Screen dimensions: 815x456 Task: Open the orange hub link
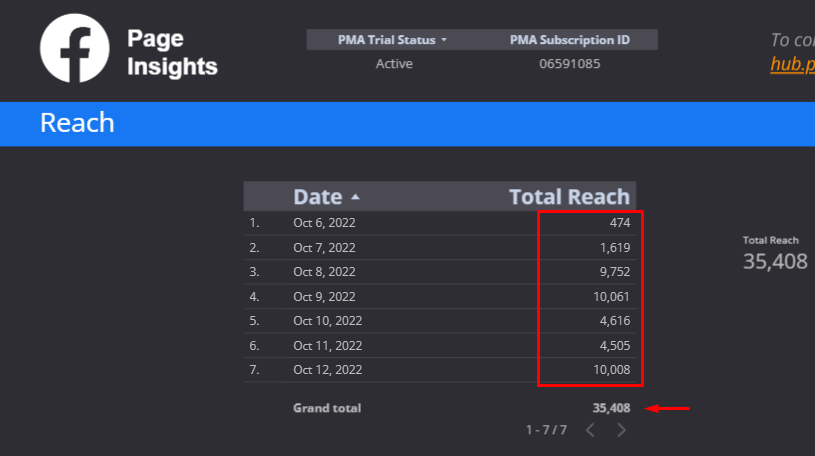click(x=792, y=64)
